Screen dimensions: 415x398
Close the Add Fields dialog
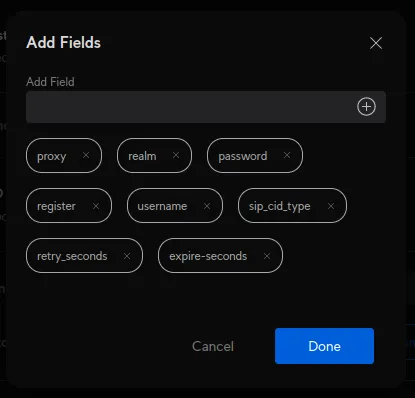coord(376,43)
